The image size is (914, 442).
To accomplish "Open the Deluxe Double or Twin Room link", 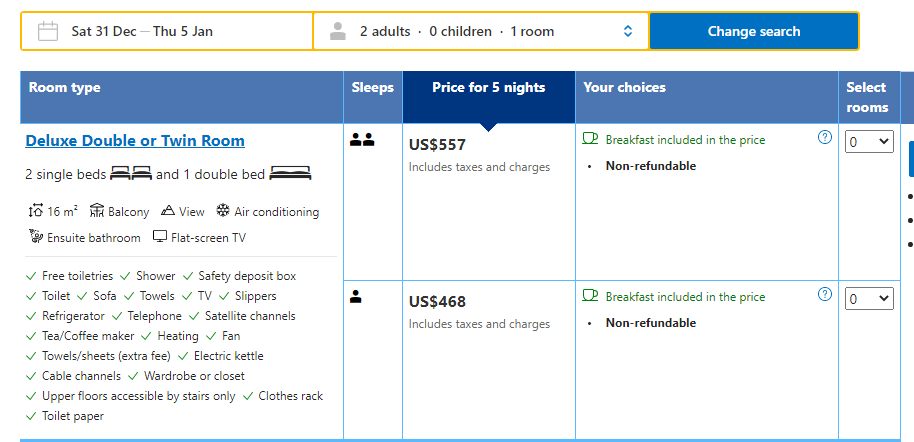I will 135,141.
